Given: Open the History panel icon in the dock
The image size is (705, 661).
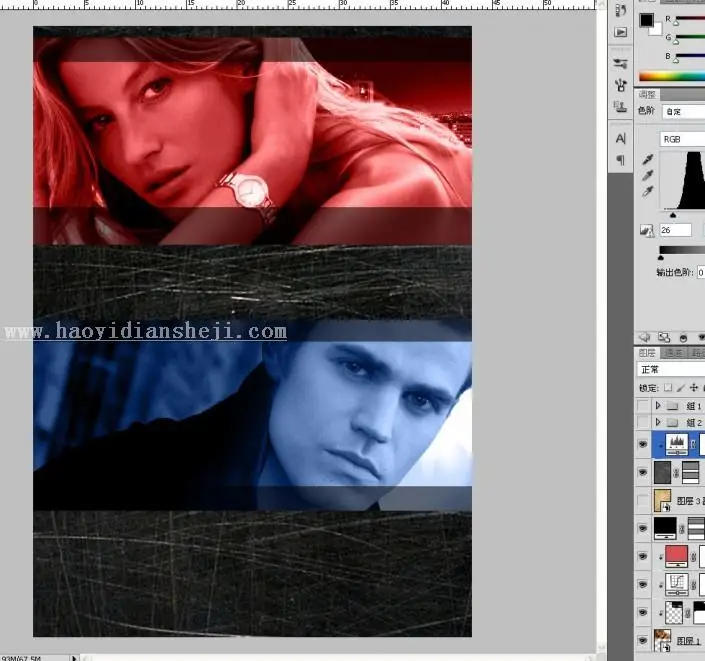Looking at the screenshot, I should coord(620,11).
